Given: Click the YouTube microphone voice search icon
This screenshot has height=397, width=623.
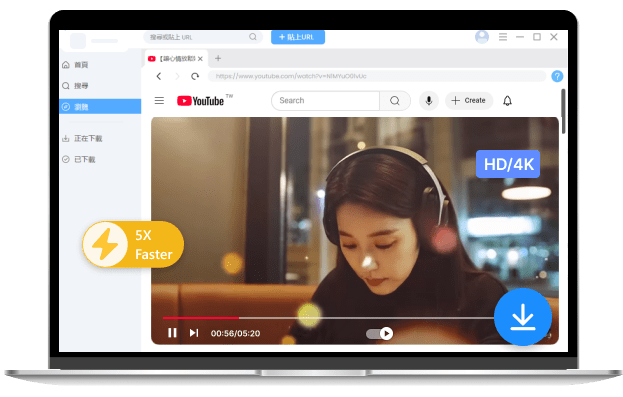Looking at the screenshot, I should click(x=429, y=101).
